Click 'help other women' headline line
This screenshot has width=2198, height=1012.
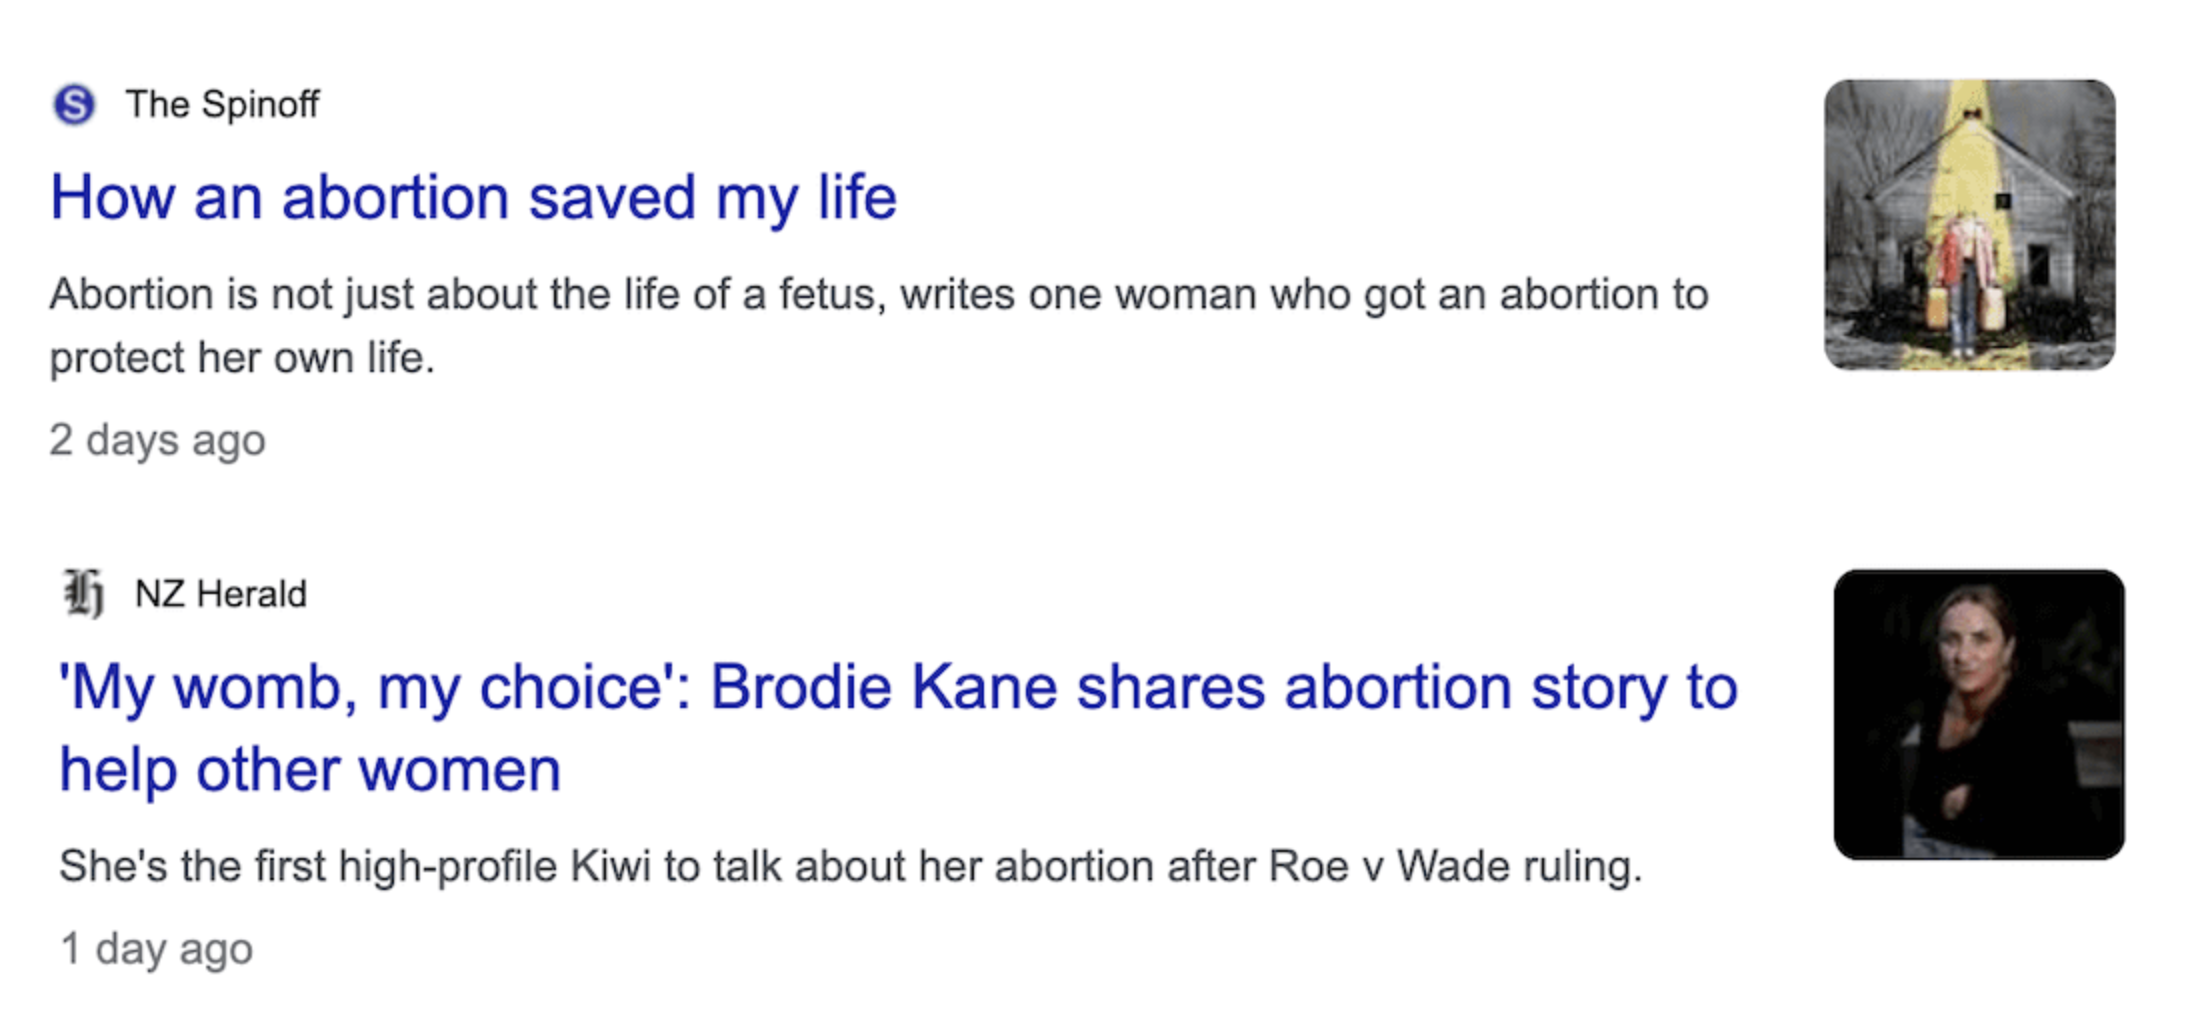[x=310, y=770]
